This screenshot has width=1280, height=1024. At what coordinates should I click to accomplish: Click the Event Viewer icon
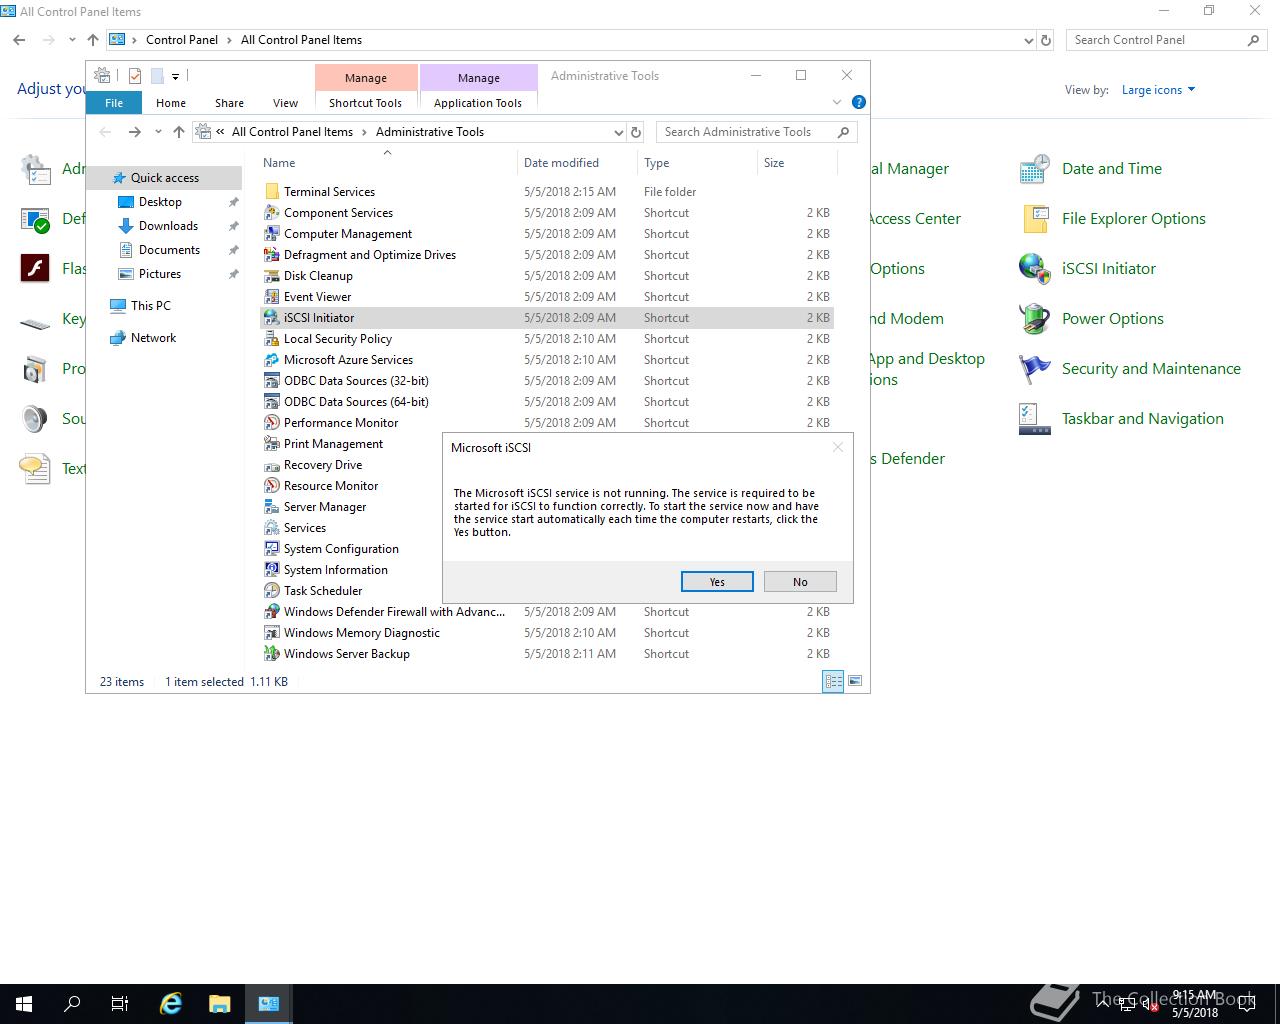271,297
